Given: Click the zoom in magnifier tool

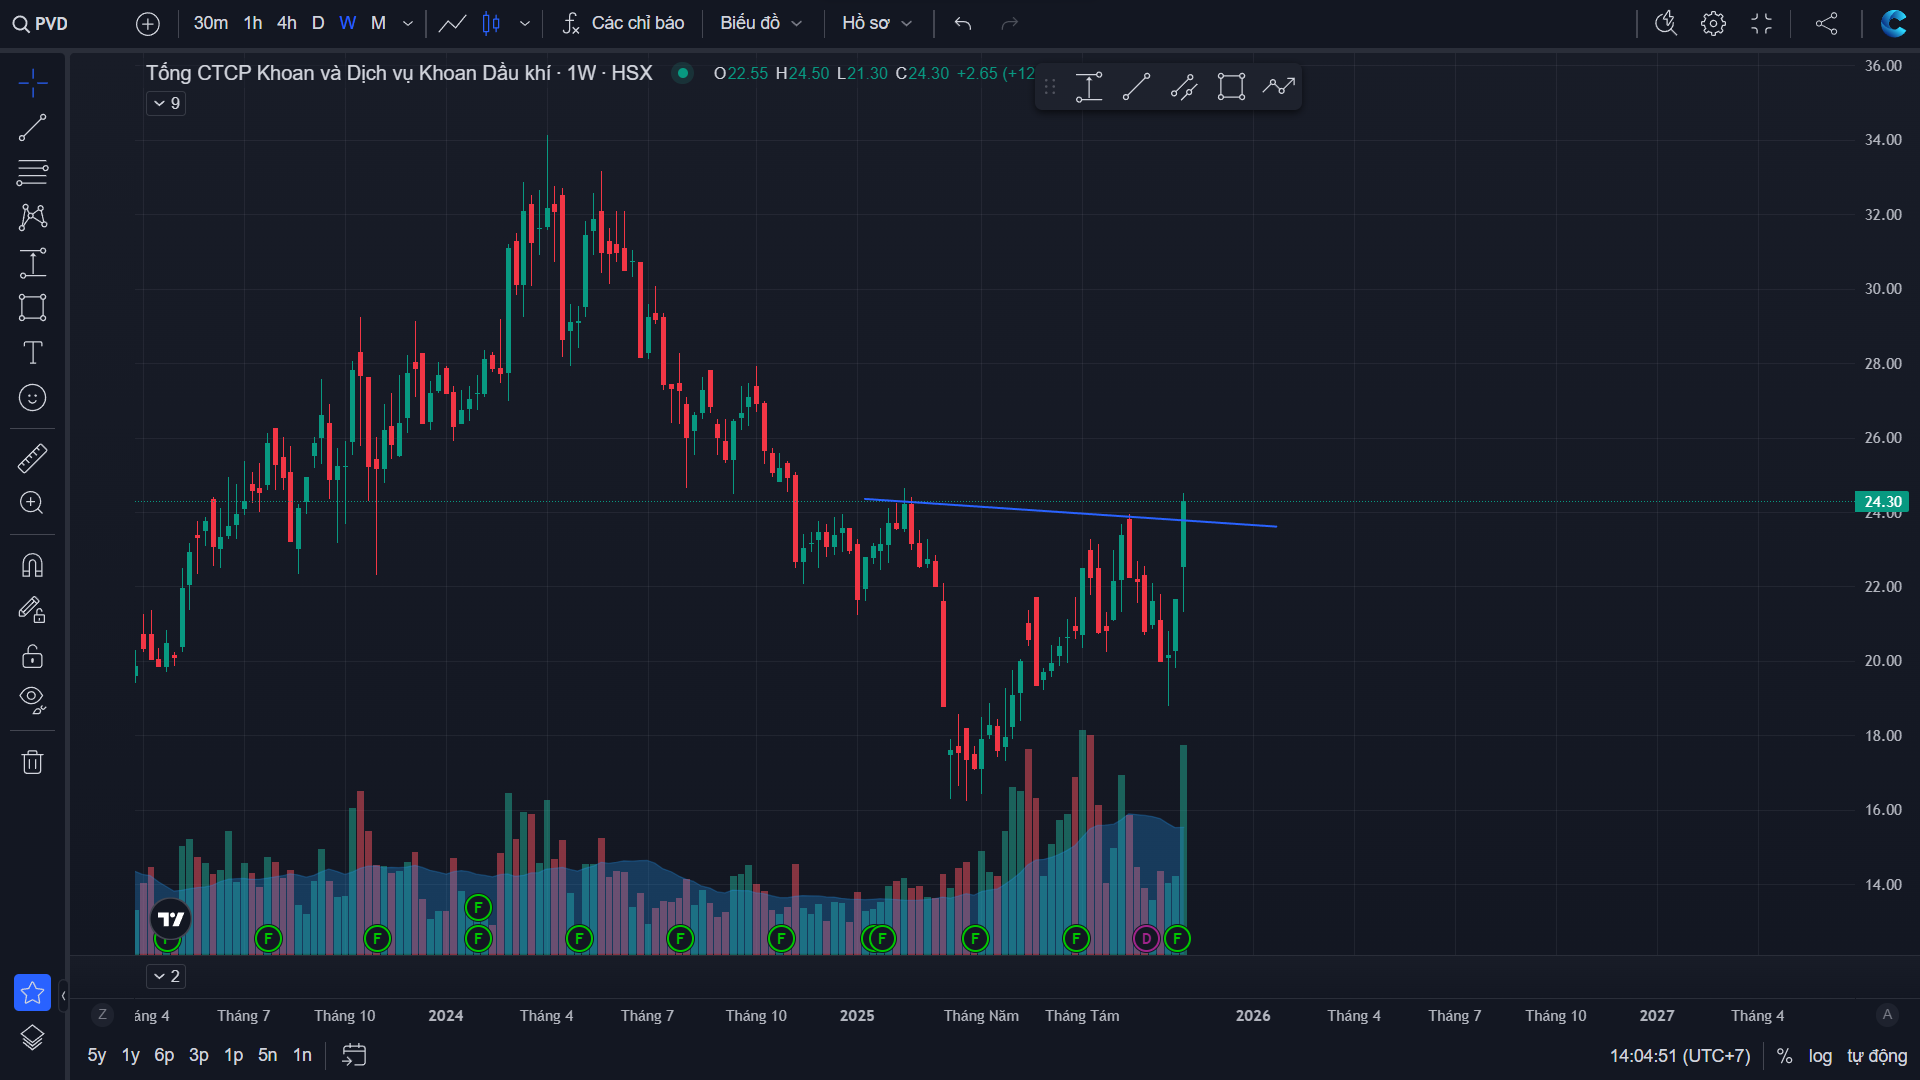Looking at the screenshot, I should click(32, 503).
